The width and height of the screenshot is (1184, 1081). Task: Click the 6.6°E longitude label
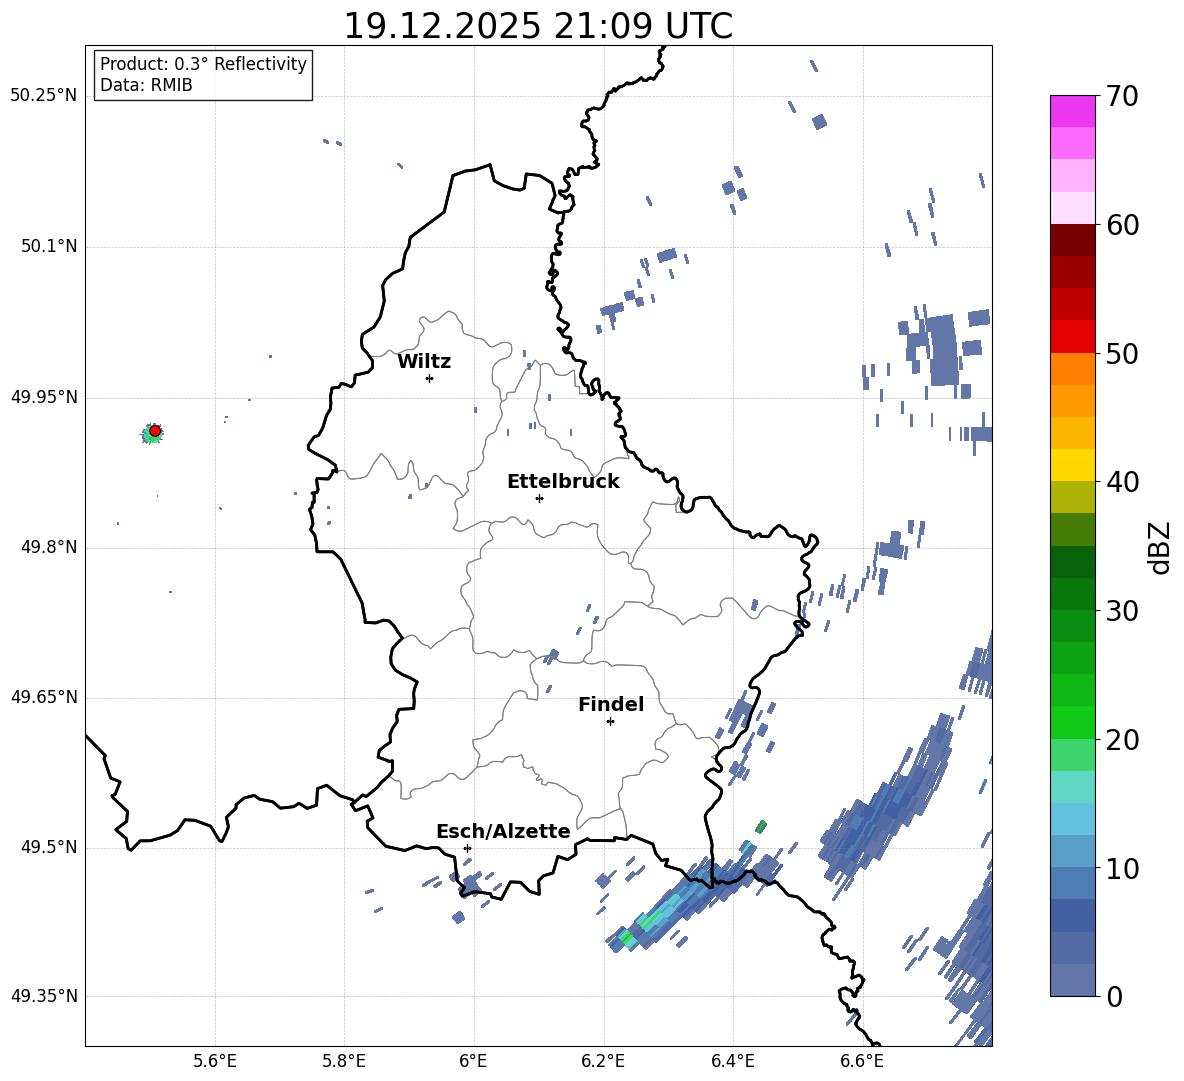coord(862,1061)
